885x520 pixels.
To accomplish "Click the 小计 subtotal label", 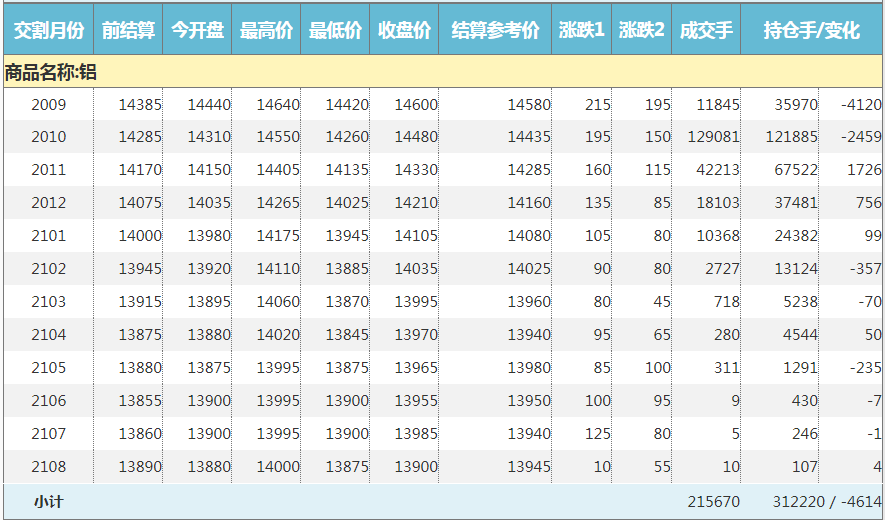I will click(x=48, y=501).
